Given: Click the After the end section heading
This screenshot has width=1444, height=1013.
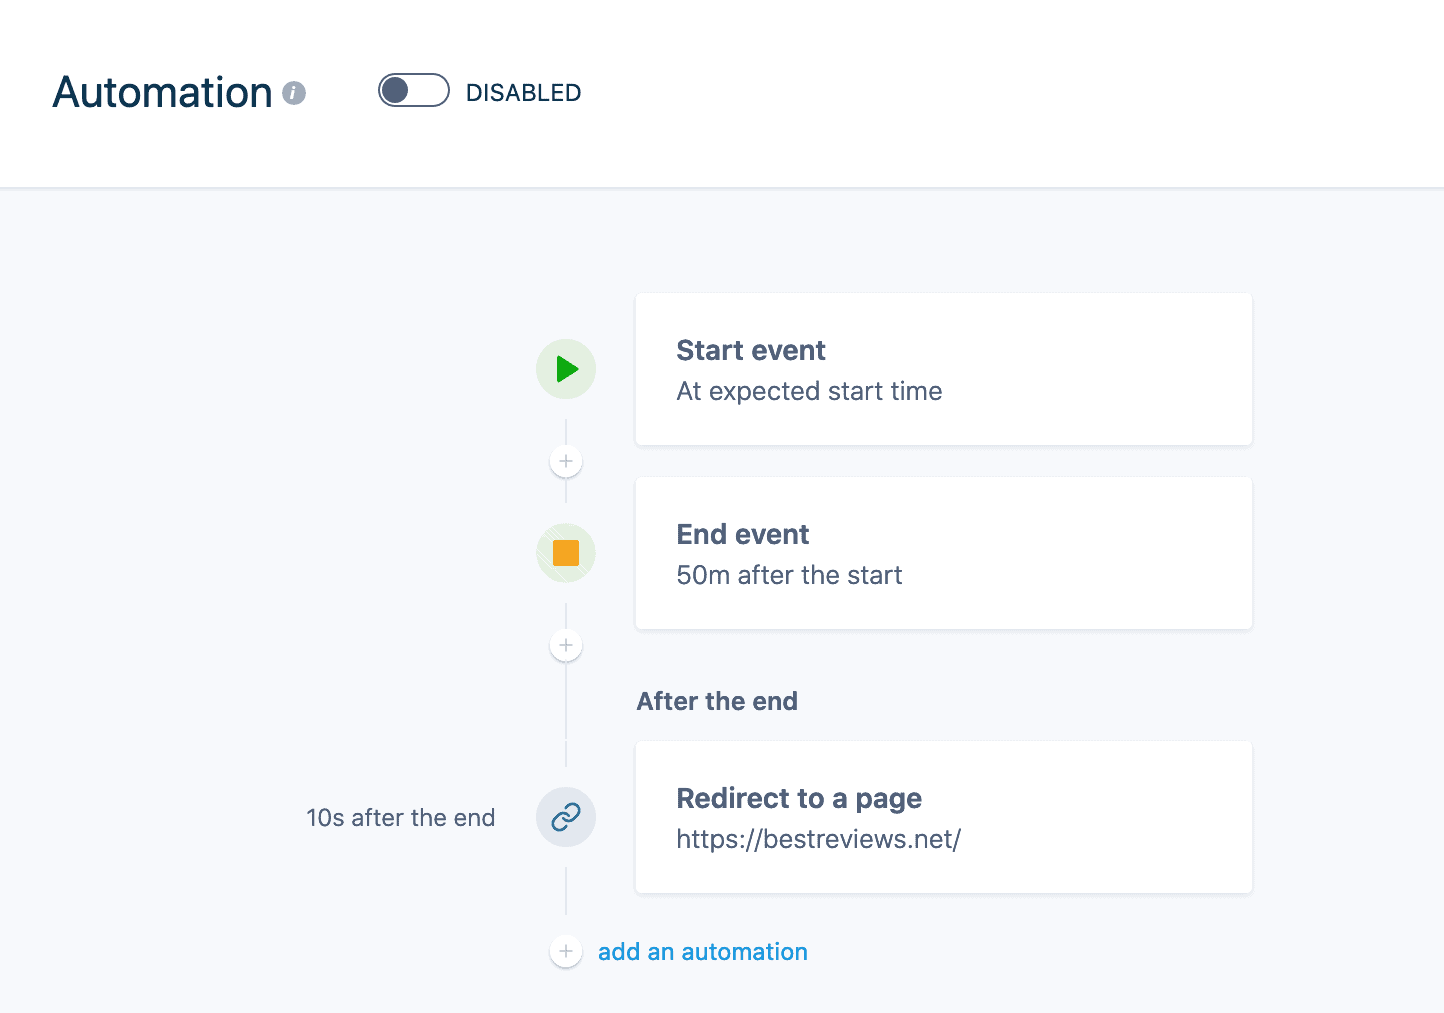Looking at the screenshot, I should 717,701.
